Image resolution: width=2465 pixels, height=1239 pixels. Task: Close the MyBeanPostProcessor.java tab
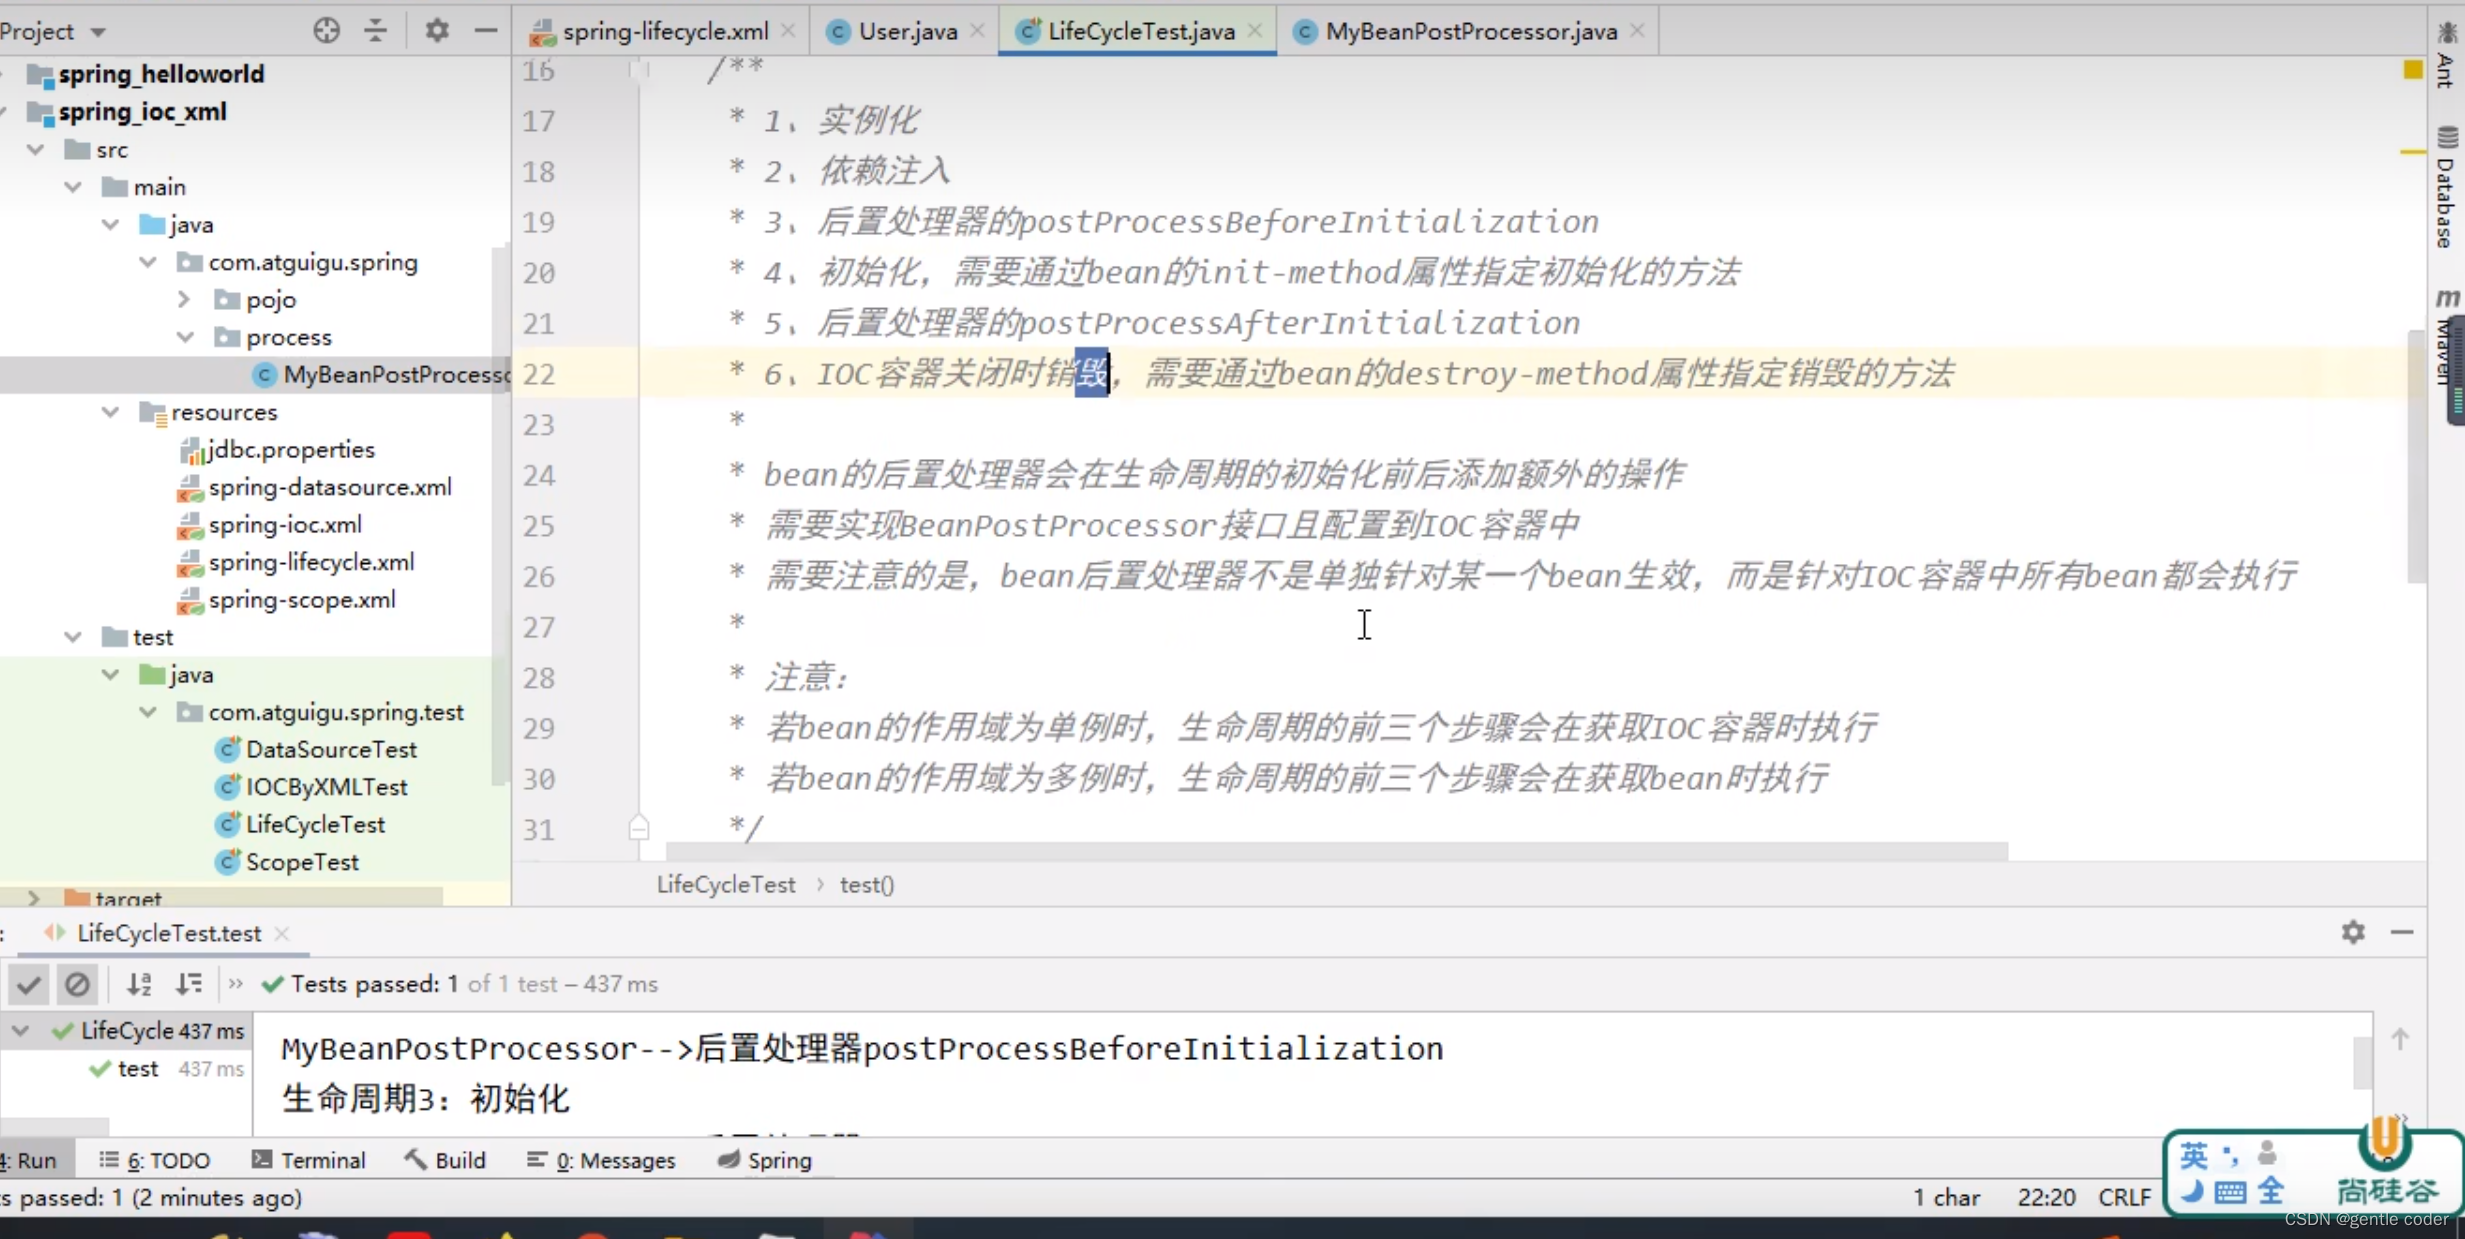(x=1637, y=31)
